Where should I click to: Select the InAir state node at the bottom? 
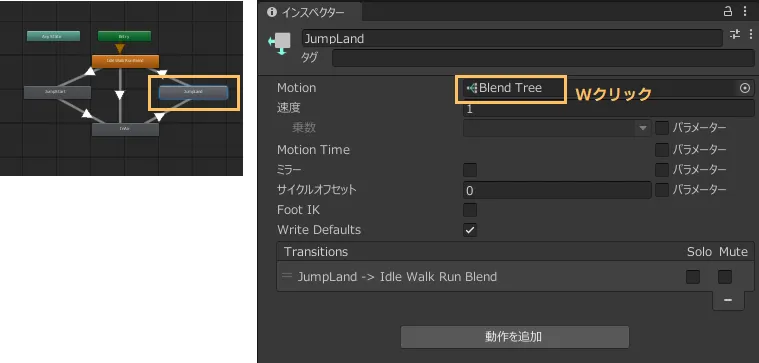125,129
